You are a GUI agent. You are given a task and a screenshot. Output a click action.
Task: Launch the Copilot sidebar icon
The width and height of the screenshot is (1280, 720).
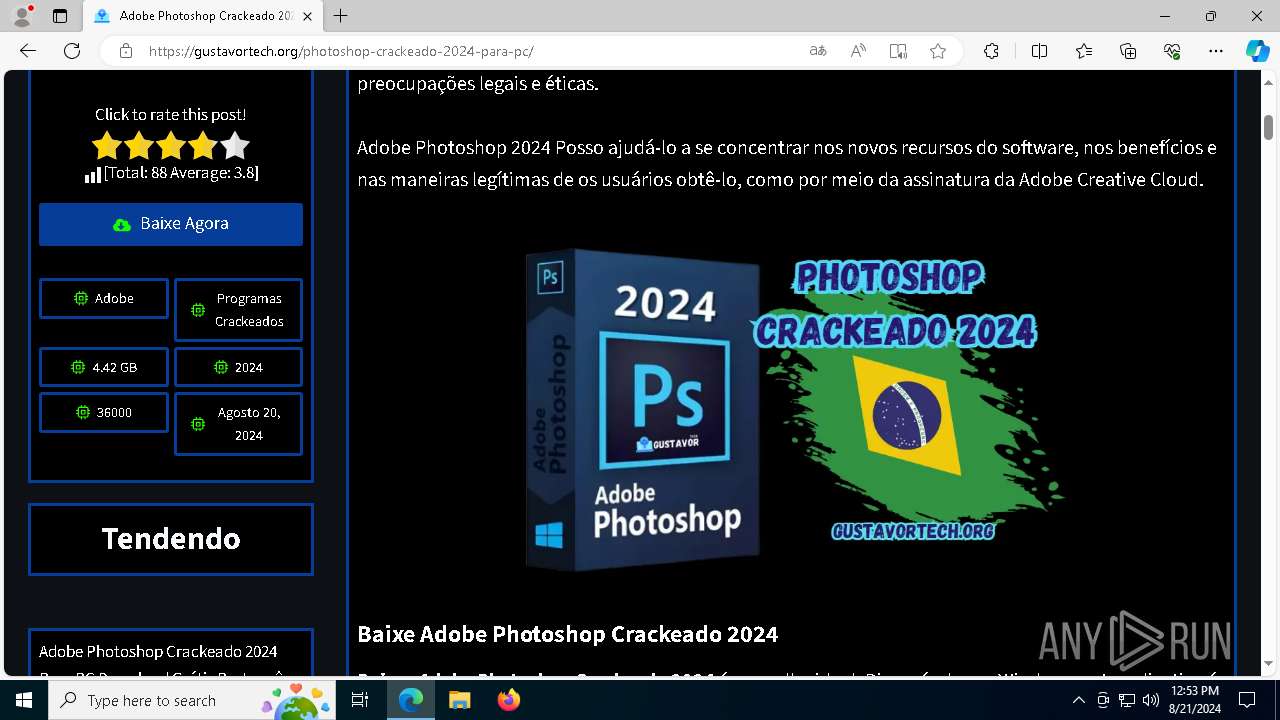pyautogui.click(x=1257, y=51)
